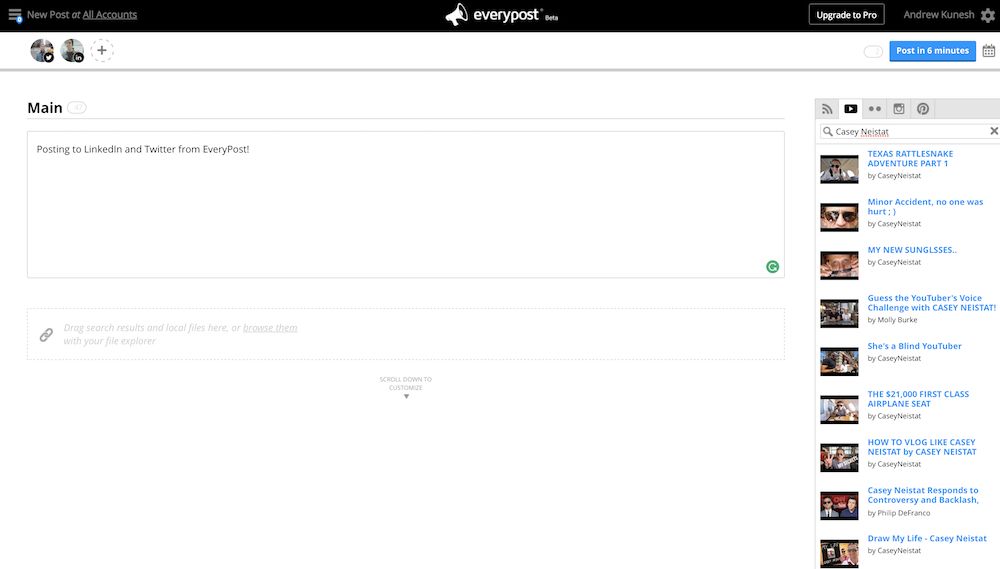Click the attachment link icon
1000x569 pixels.
tap(46, 335)
